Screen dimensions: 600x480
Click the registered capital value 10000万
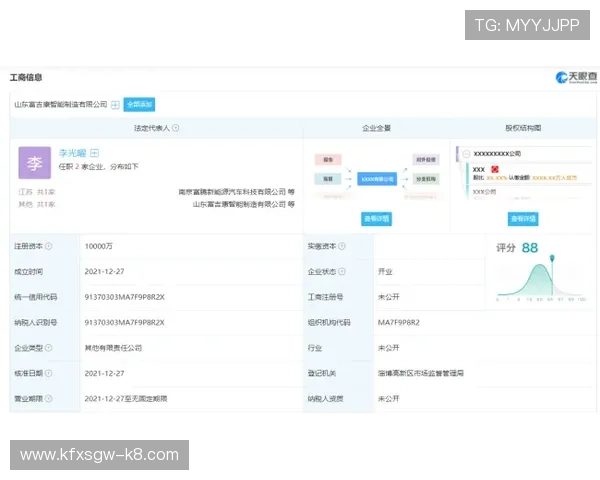pos(98,246)
